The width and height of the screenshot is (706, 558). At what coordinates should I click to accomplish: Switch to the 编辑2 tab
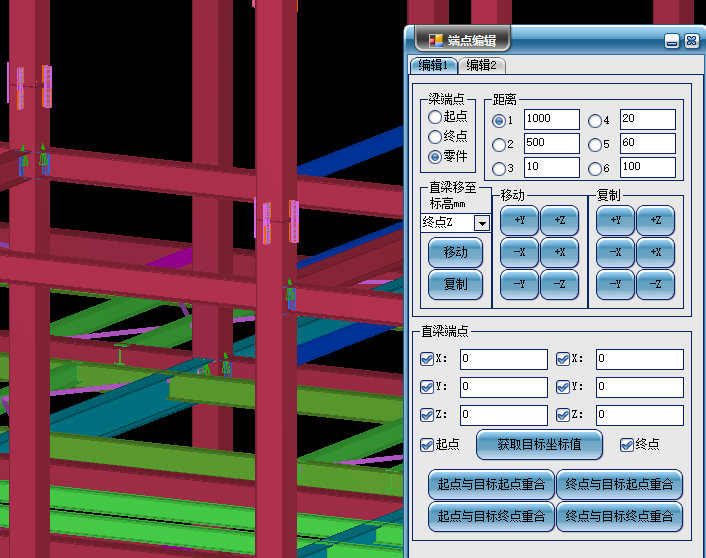(x=481, y=65)
